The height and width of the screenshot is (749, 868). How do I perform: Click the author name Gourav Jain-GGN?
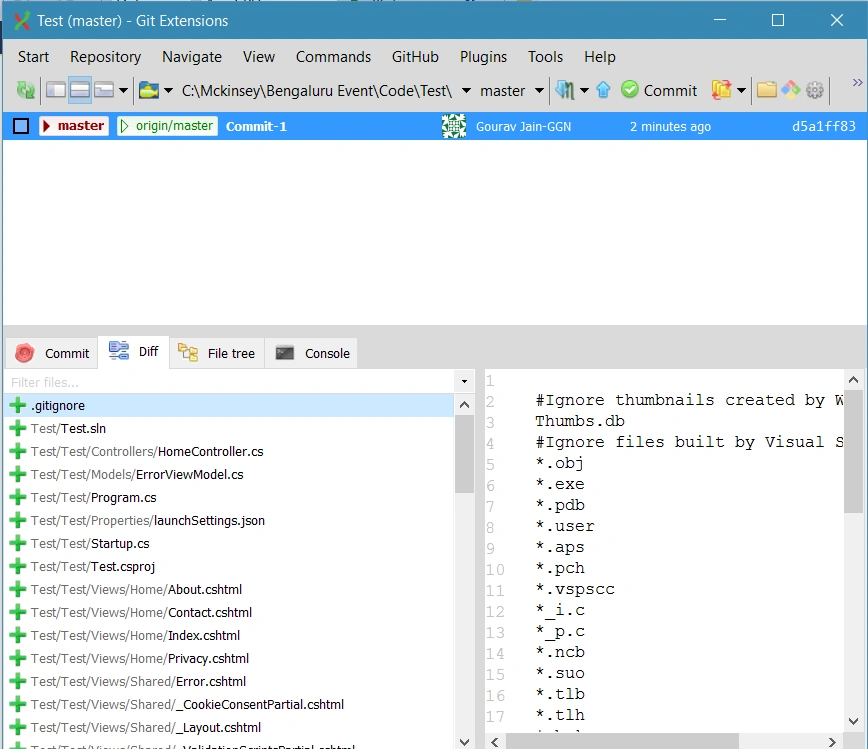coord(523,127)
